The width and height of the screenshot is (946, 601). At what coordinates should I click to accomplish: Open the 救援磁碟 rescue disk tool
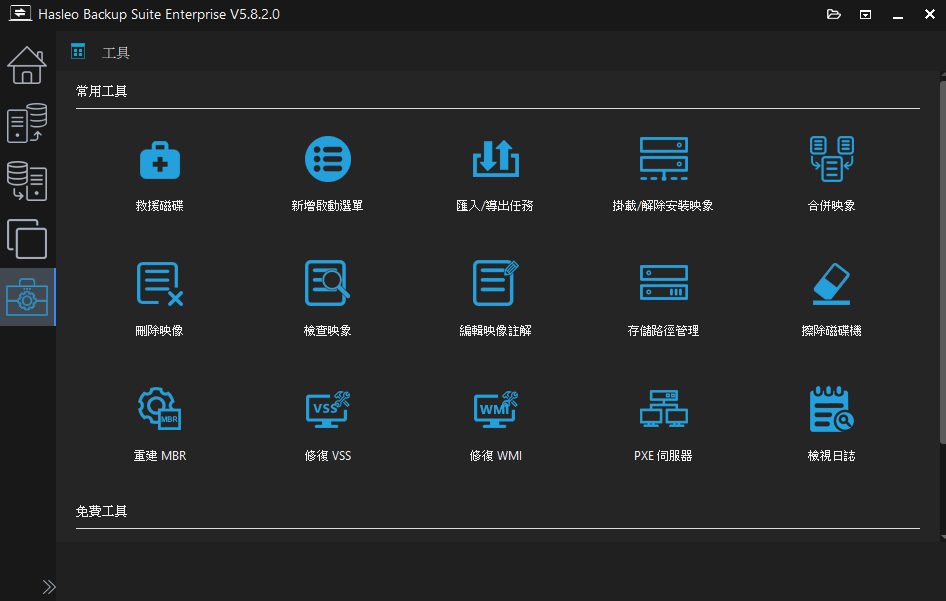(x=159, y=160)
